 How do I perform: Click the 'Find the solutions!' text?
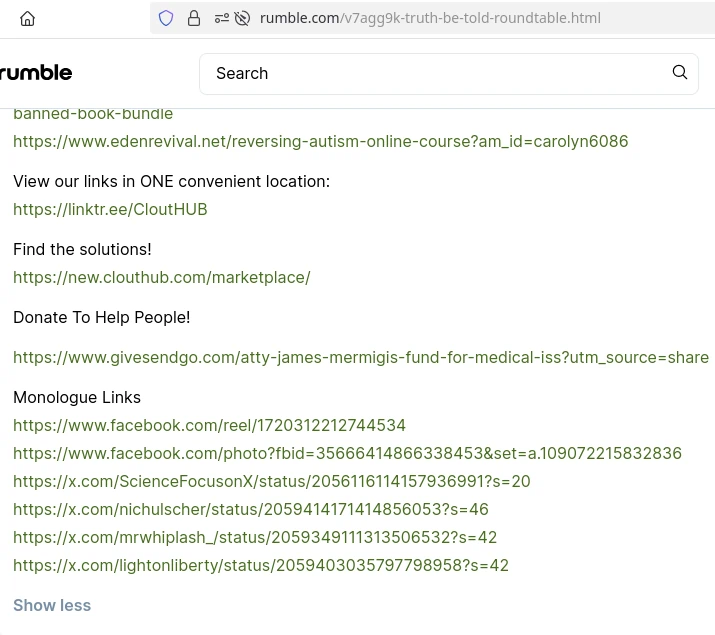(x=82, y=249)
